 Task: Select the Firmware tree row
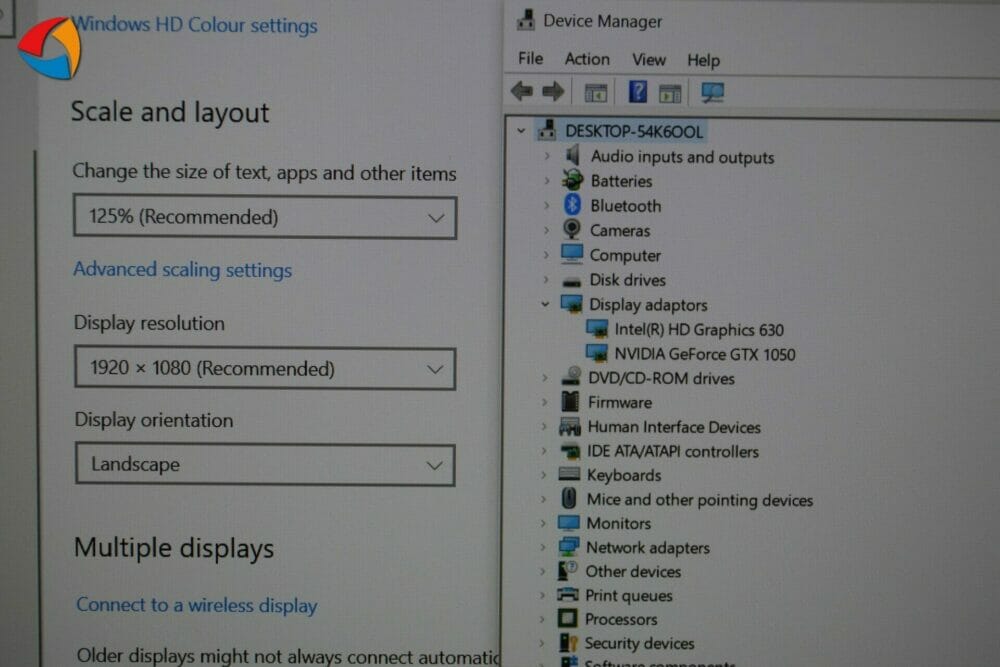tap(620, 402)
